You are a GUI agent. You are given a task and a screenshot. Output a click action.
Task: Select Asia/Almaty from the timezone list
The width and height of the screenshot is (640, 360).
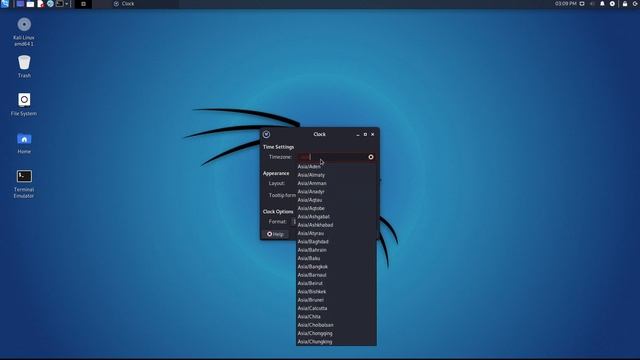pos(336,175)
